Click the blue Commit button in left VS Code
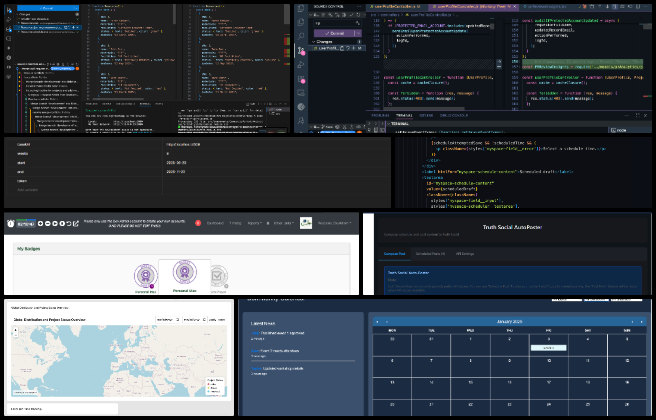This screenshot has height=420, width=656. pyautogui.click(x=48, y=8)
